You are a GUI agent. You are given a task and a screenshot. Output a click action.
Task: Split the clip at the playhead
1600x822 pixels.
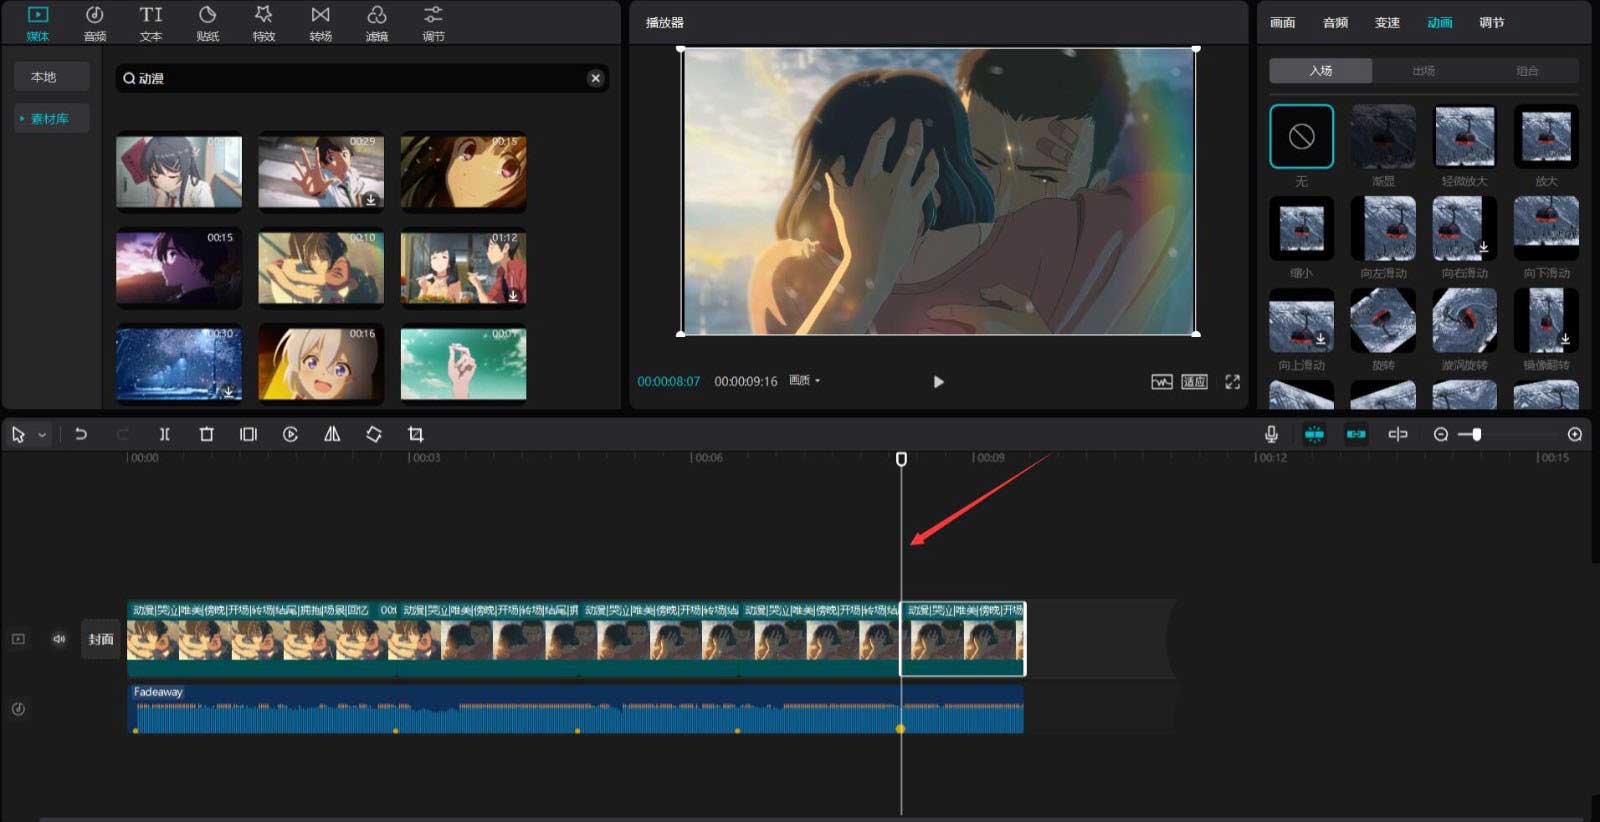coord(165,434)
